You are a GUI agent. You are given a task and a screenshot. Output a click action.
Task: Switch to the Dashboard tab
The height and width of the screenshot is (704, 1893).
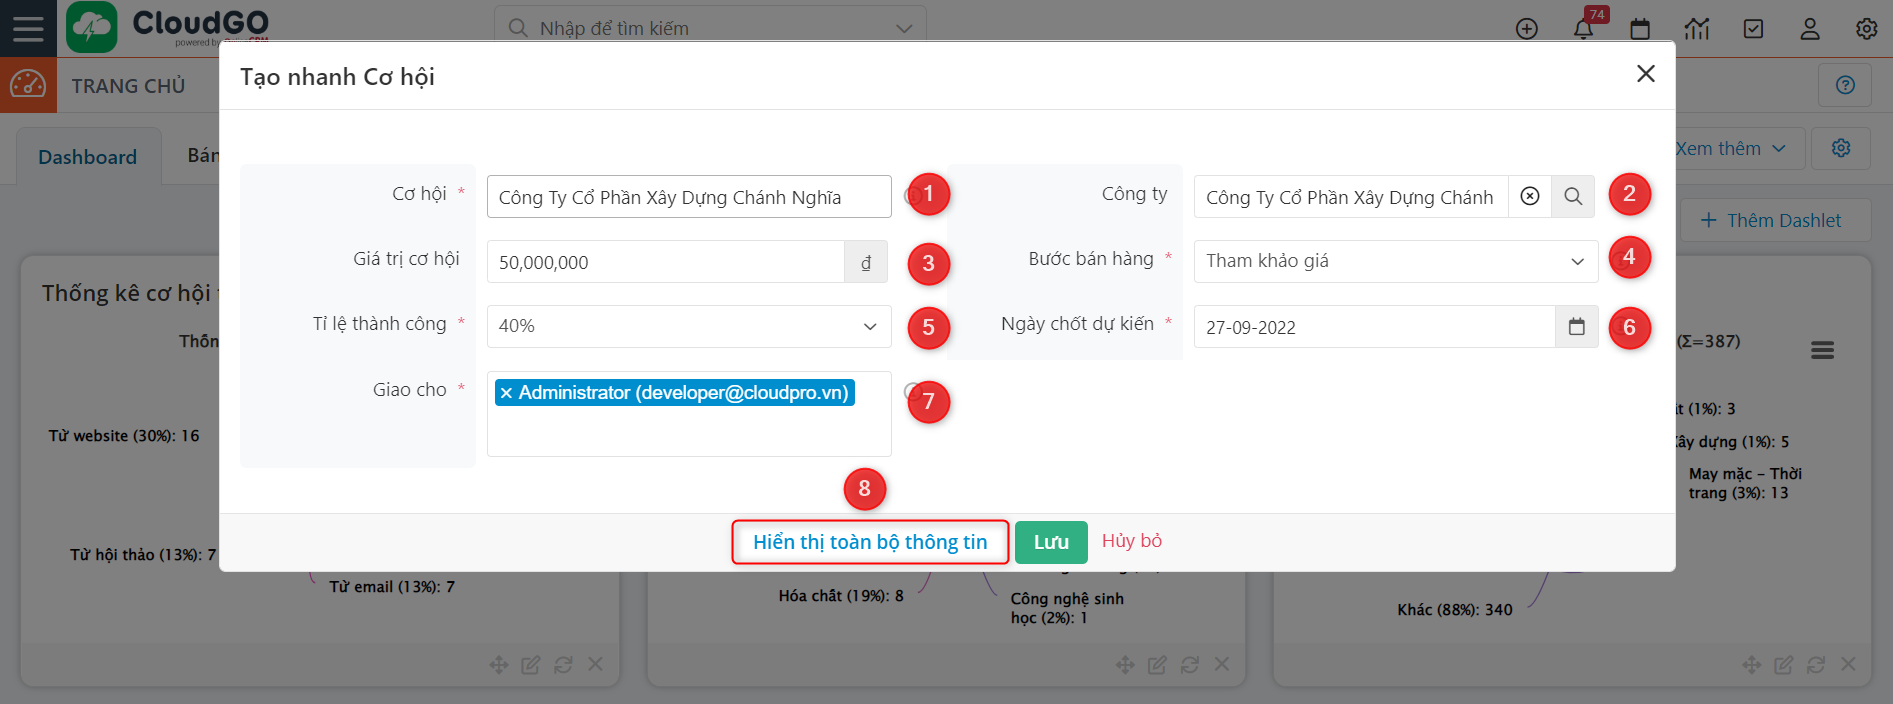(x=88, y=157)
